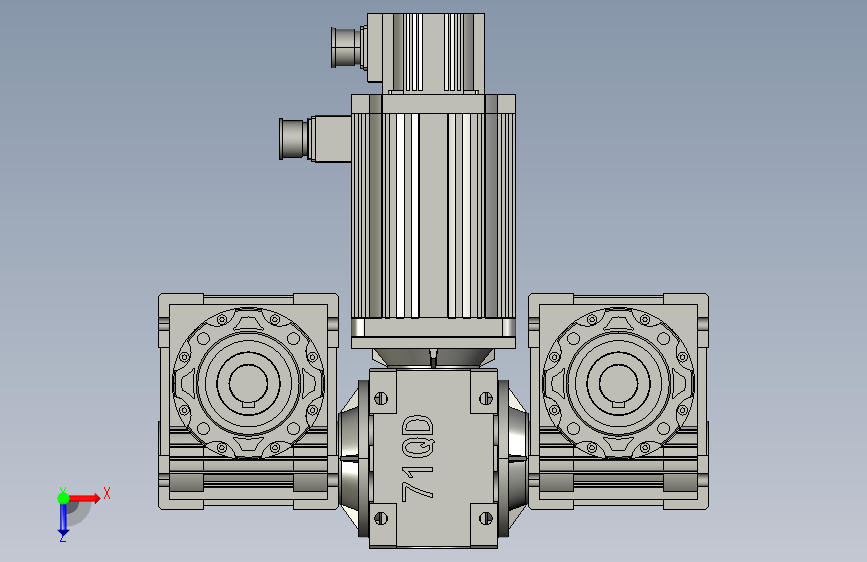The width and height of the screenshot is (867, 562).
Task: Click the blue Z axis arrow of the triad
Action: tap(64, 521)
